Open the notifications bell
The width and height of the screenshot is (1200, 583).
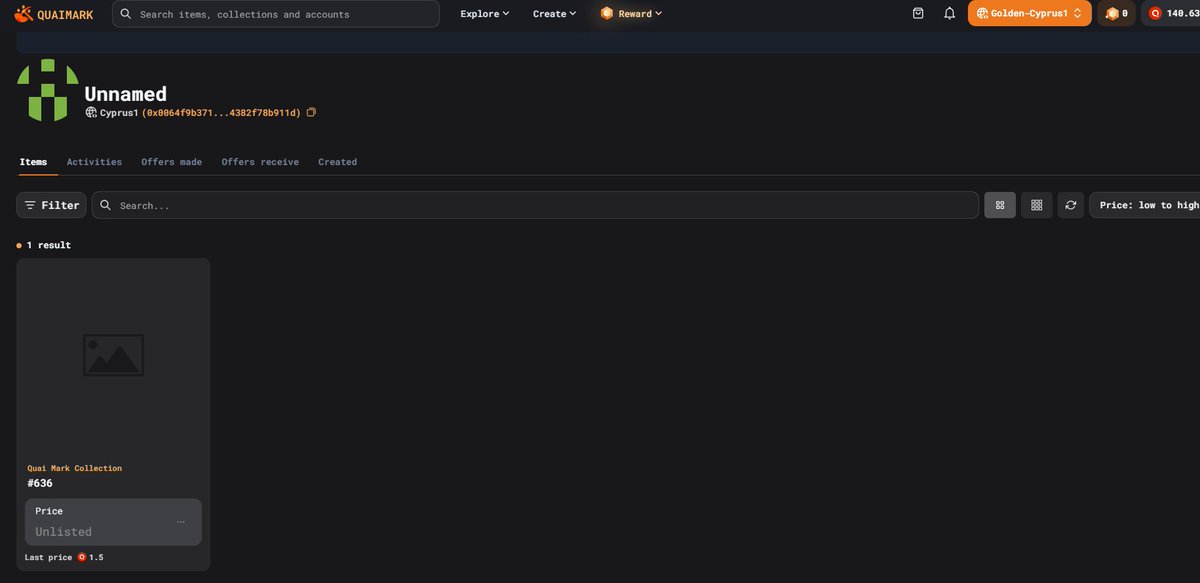point(950,14)
